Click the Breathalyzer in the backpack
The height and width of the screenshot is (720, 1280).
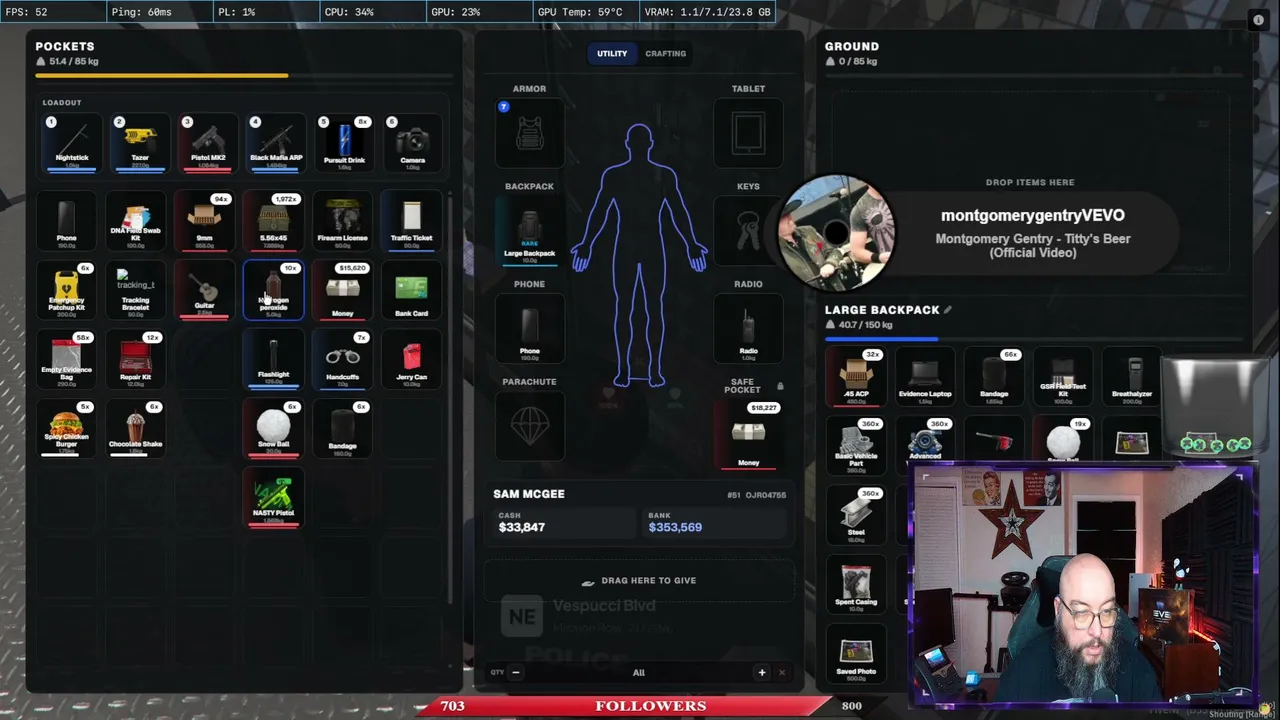(1132, 377)
